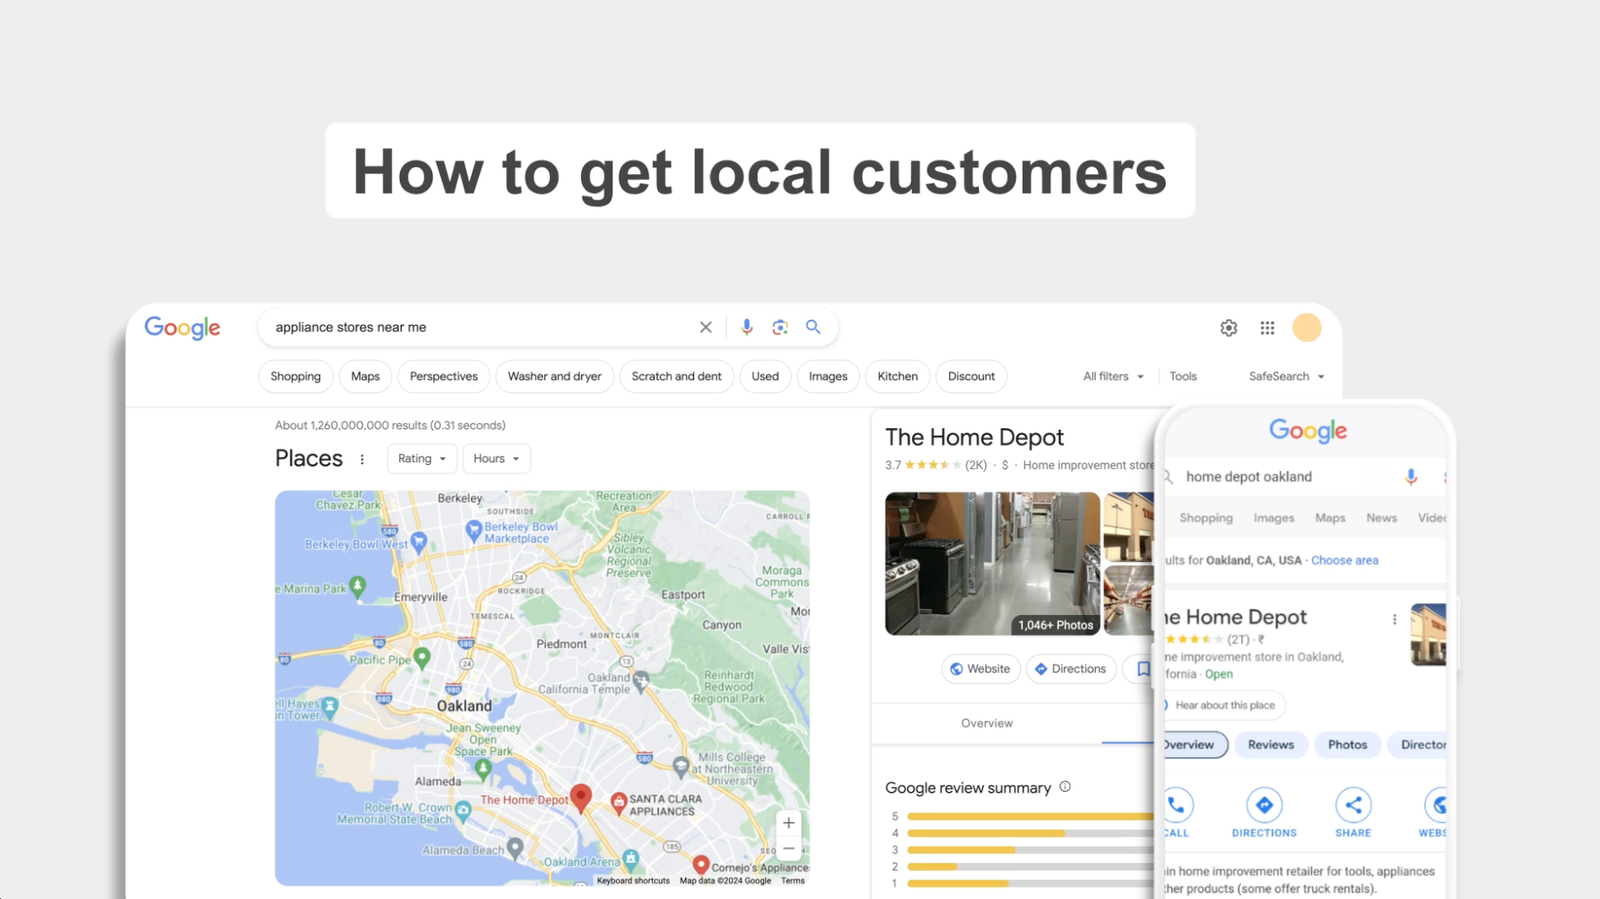Select the Perspectives filter chip
The image size is (1600, 899).
(x=443, y=377)
